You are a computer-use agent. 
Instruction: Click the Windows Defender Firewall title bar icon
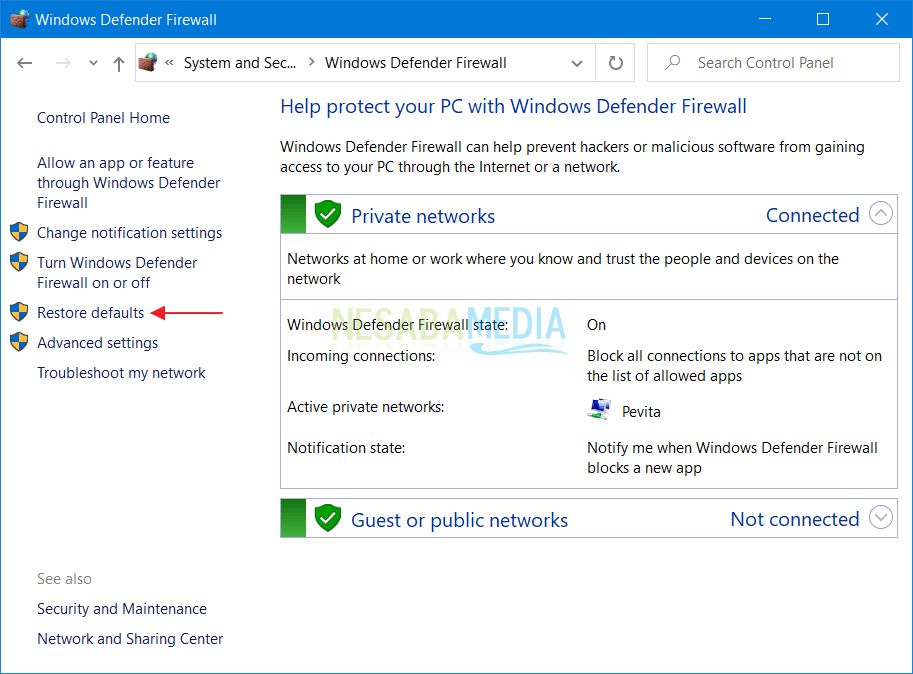coord(18,18)
